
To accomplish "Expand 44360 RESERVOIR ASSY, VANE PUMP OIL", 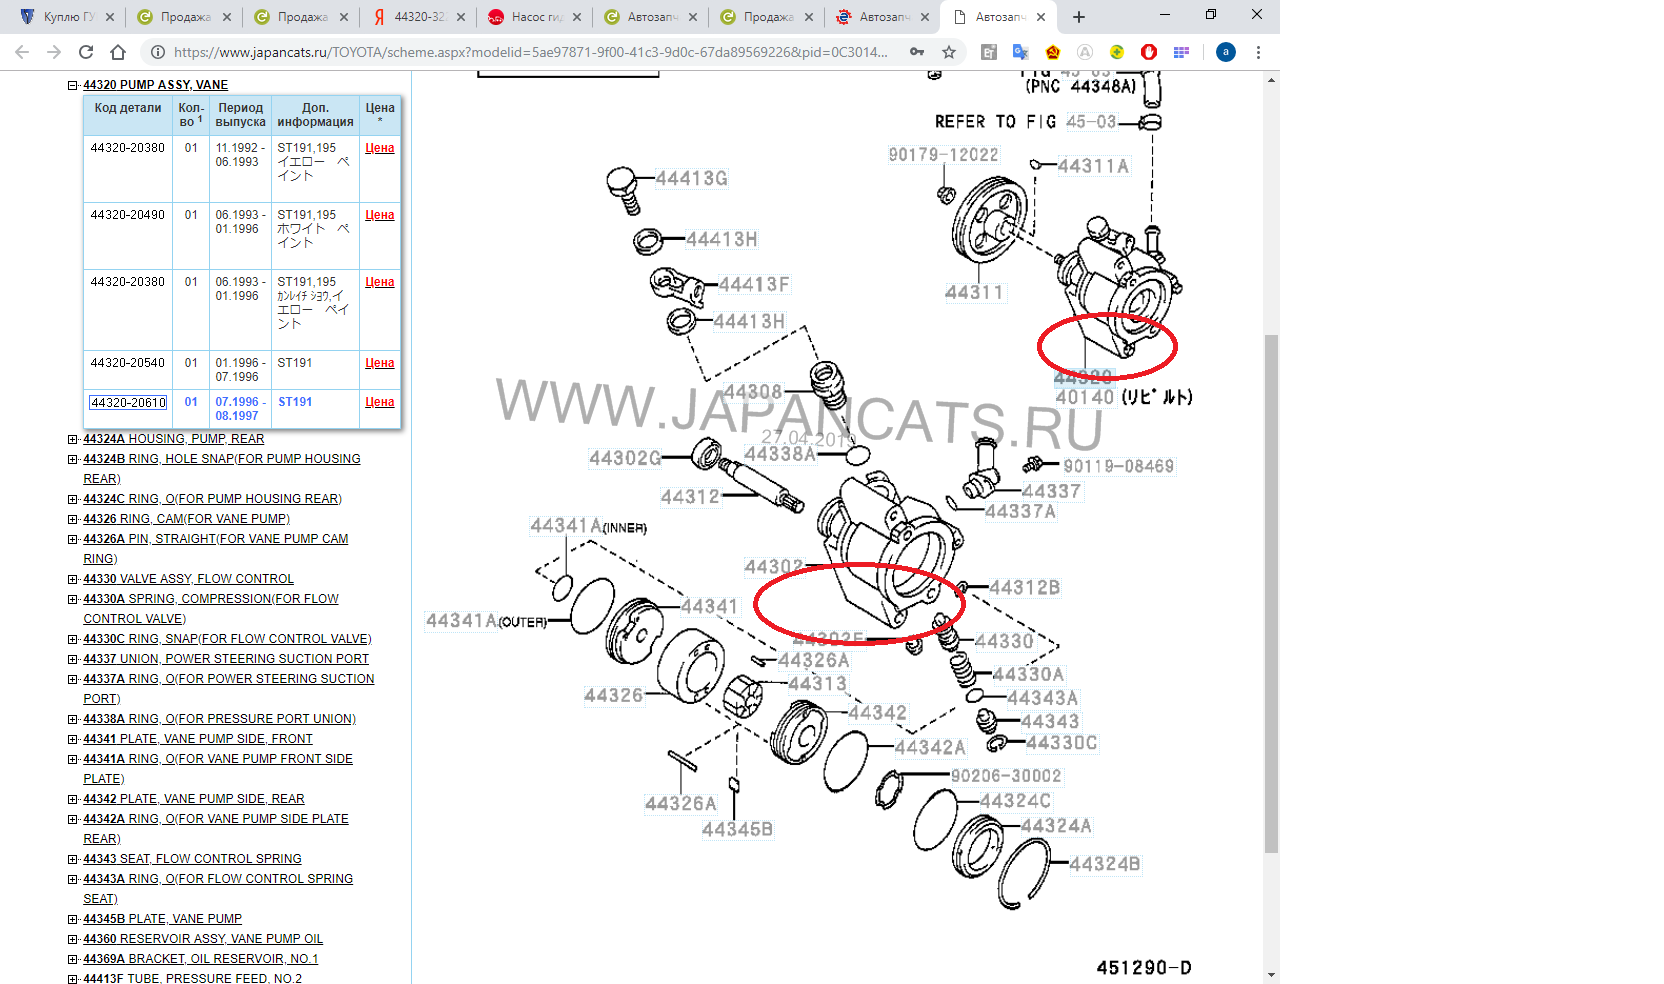I will (73, 939).
